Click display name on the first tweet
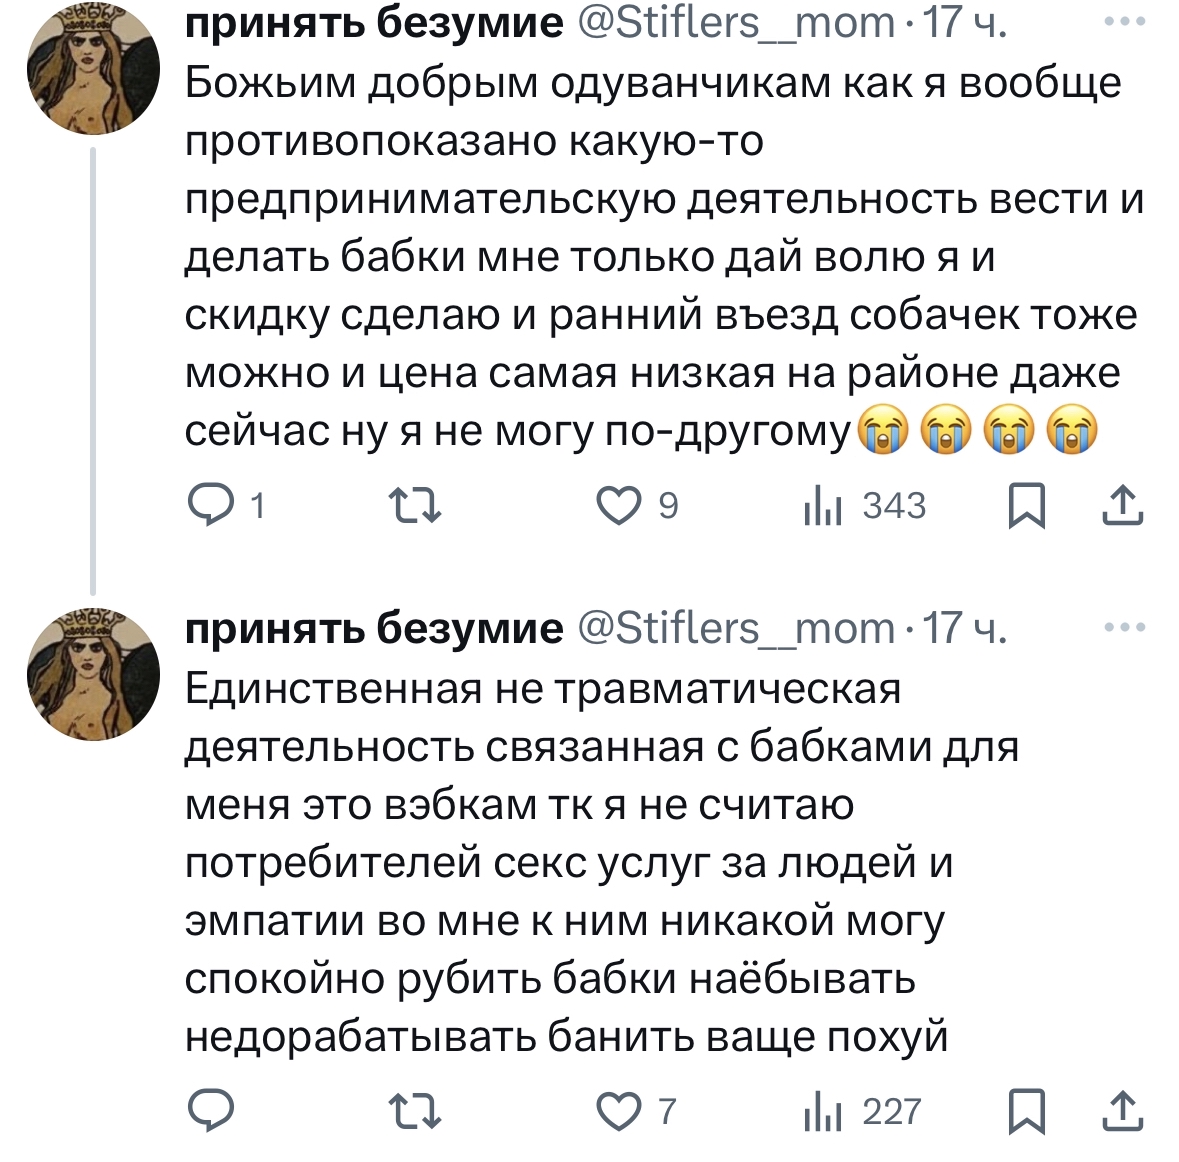The height and width of the screenshot is (1162, 1179). [x=374, y=22]
